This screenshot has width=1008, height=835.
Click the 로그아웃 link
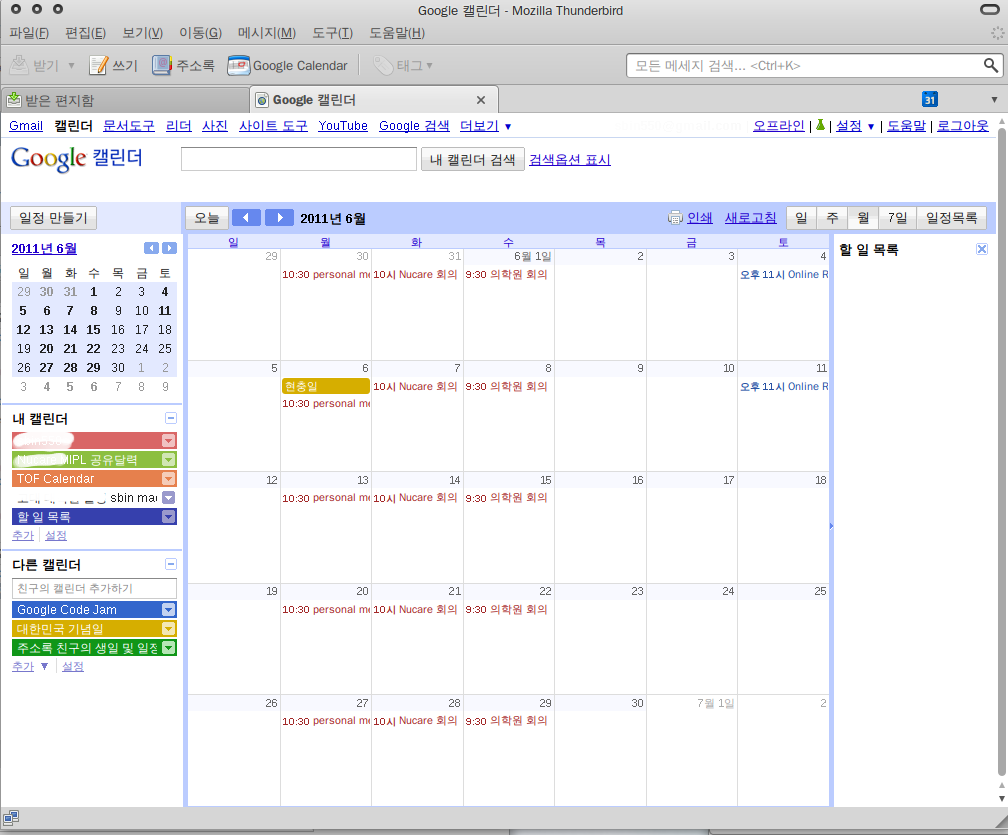[x=962, y=126]
